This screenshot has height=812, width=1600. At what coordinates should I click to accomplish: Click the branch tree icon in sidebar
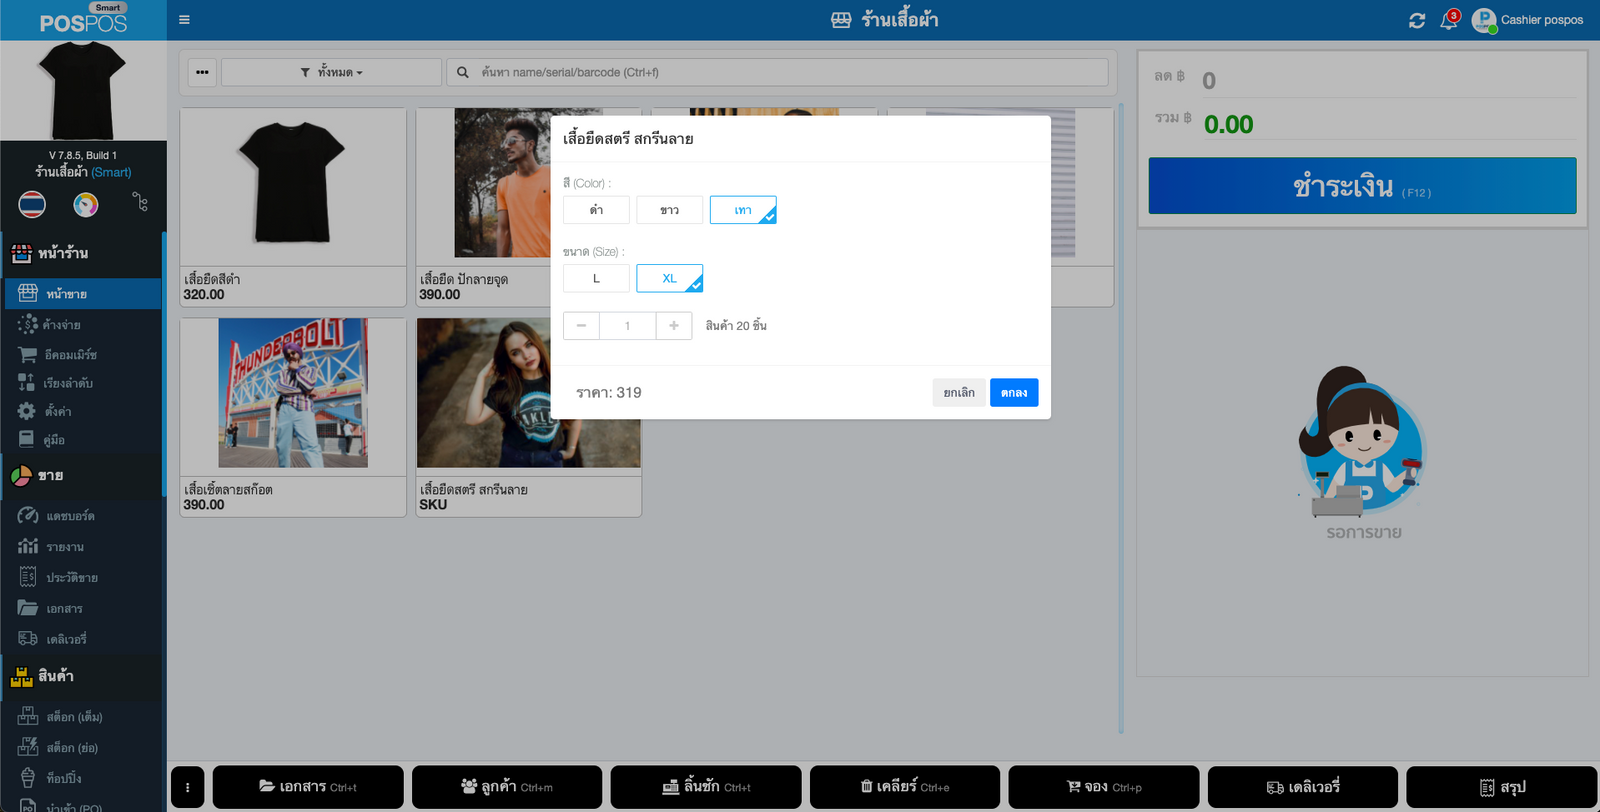click(x=140, y=203)
